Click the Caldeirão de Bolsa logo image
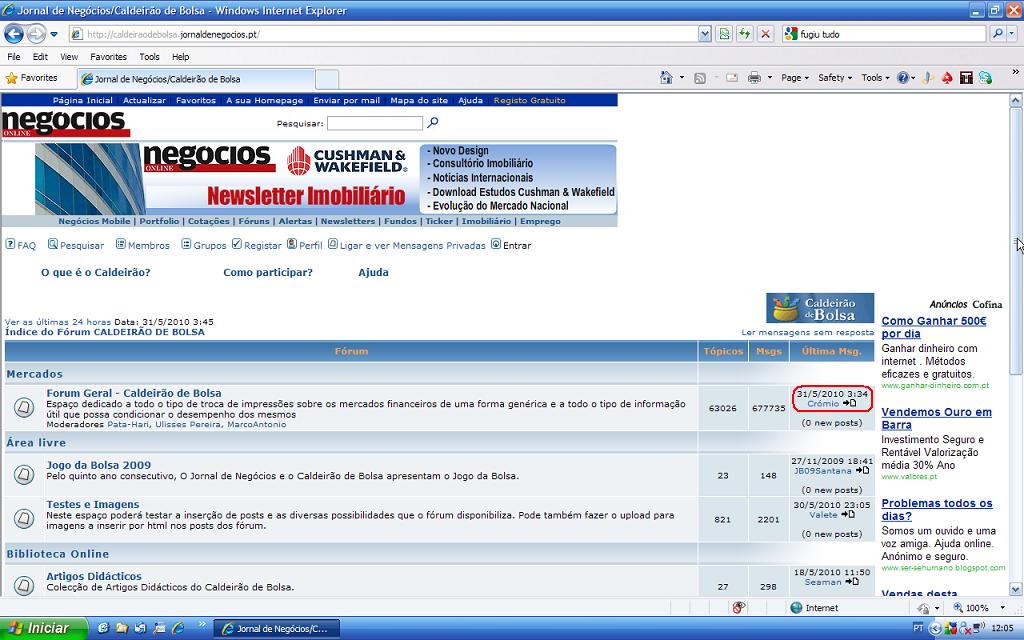Screen dimensions: 1024x640 pyautogui.click(x=820, y=308)
